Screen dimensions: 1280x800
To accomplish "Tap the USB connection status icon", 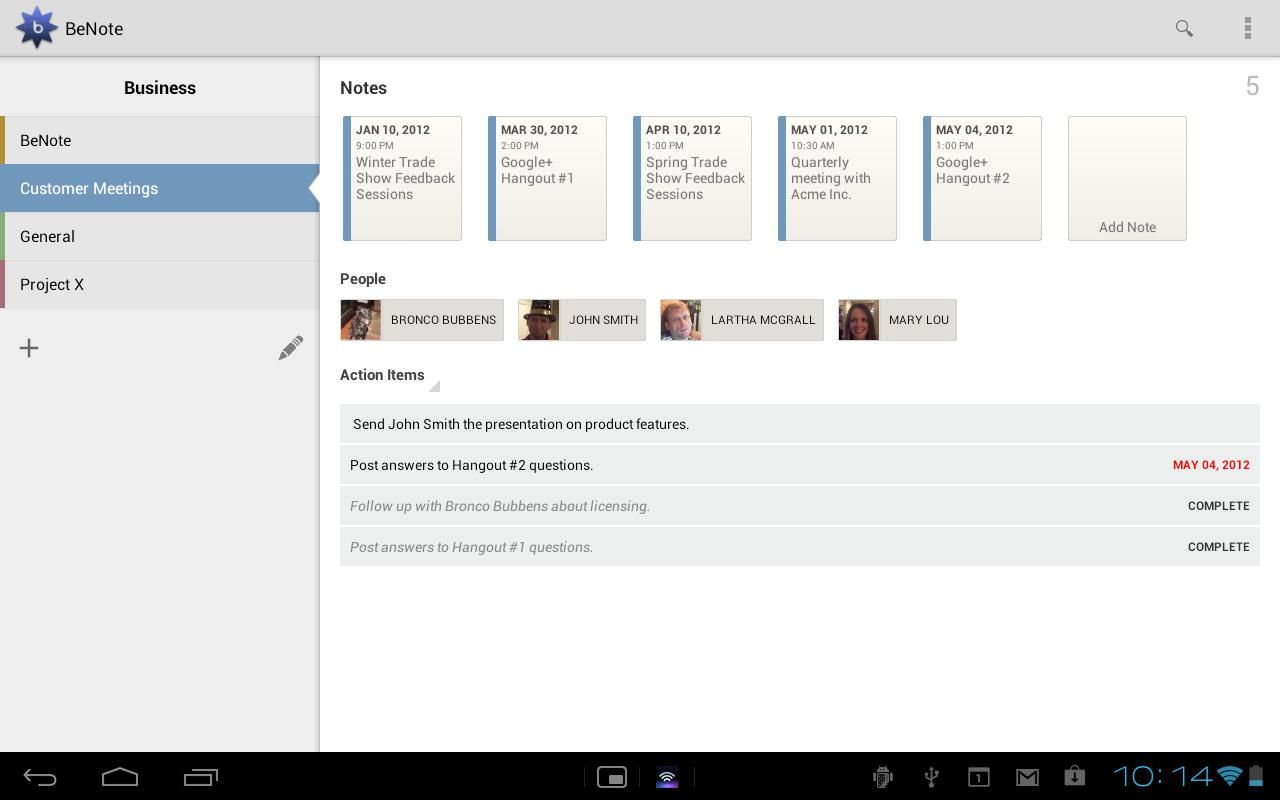I will click(931, 776).
